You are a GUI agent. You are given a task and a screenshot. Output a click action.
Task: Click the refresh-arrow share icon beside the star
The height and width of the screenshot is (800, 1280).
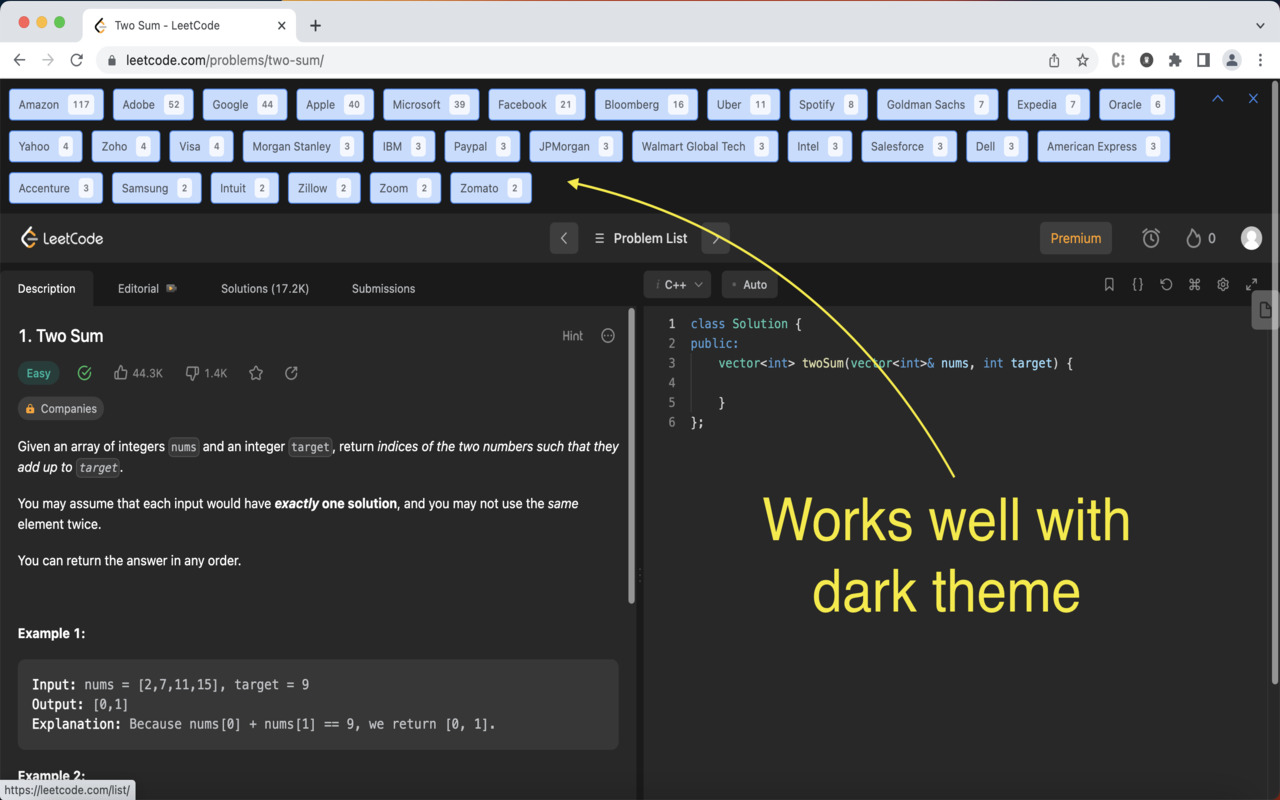(291, 373)
